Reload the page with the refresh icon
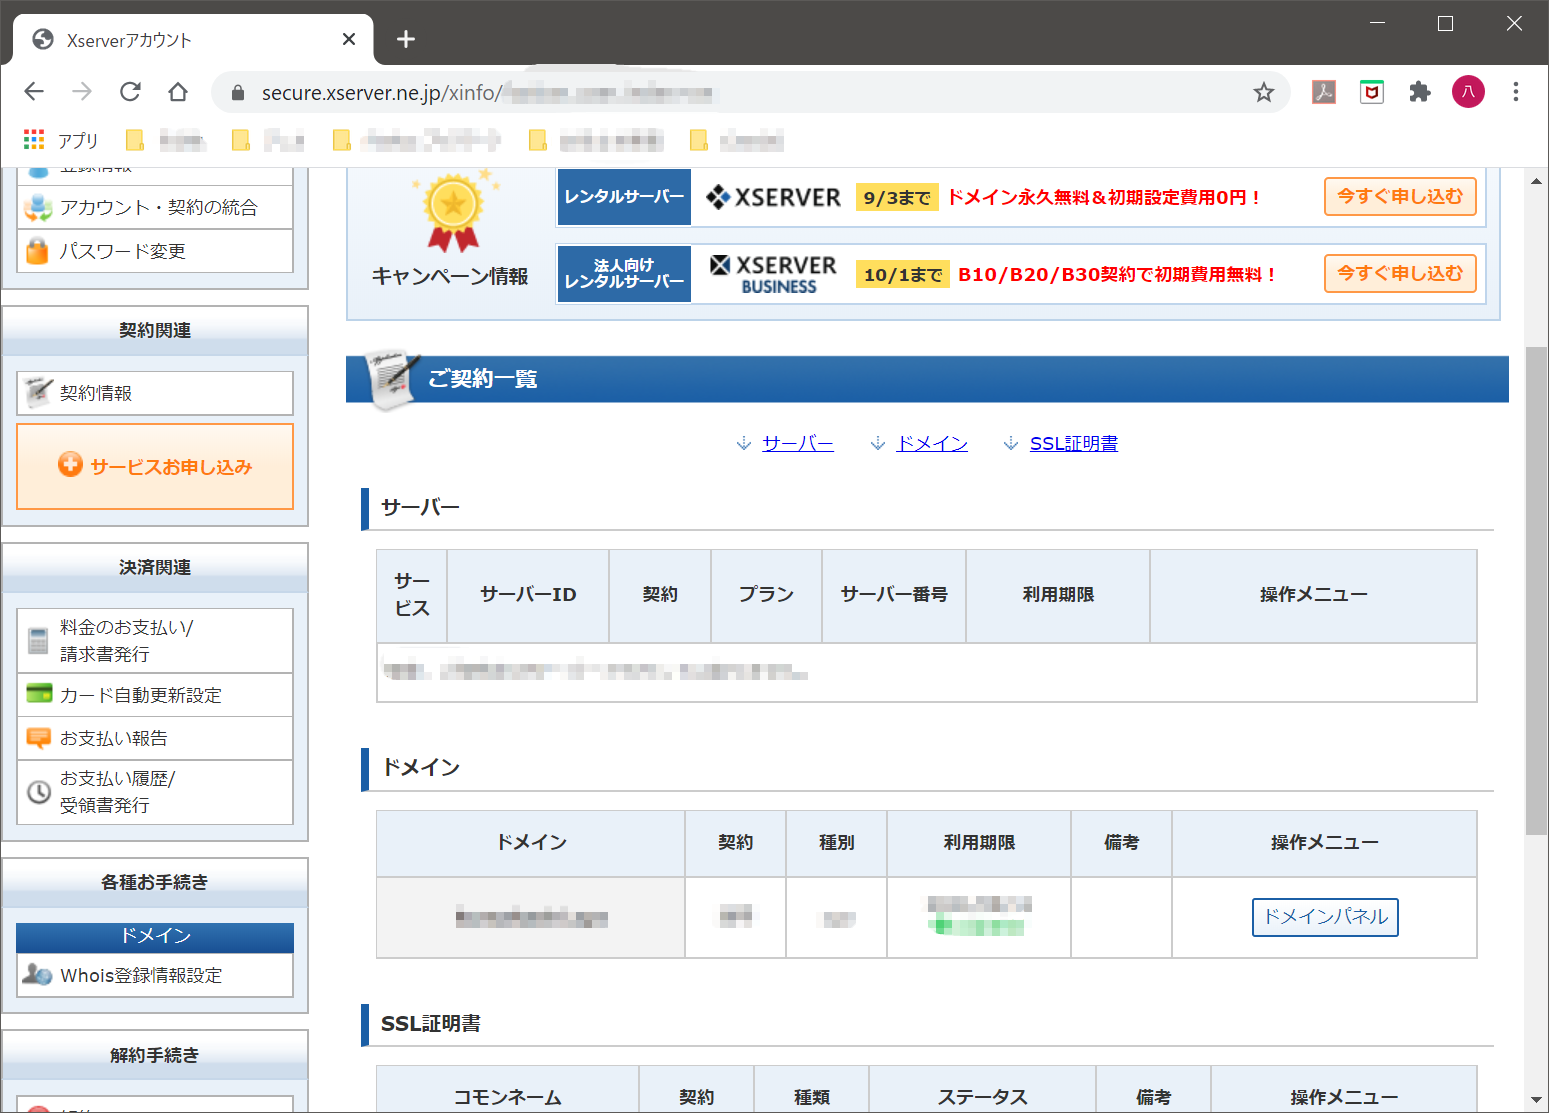Viewport: 1549px width, 1113px height. pos(130,92)
